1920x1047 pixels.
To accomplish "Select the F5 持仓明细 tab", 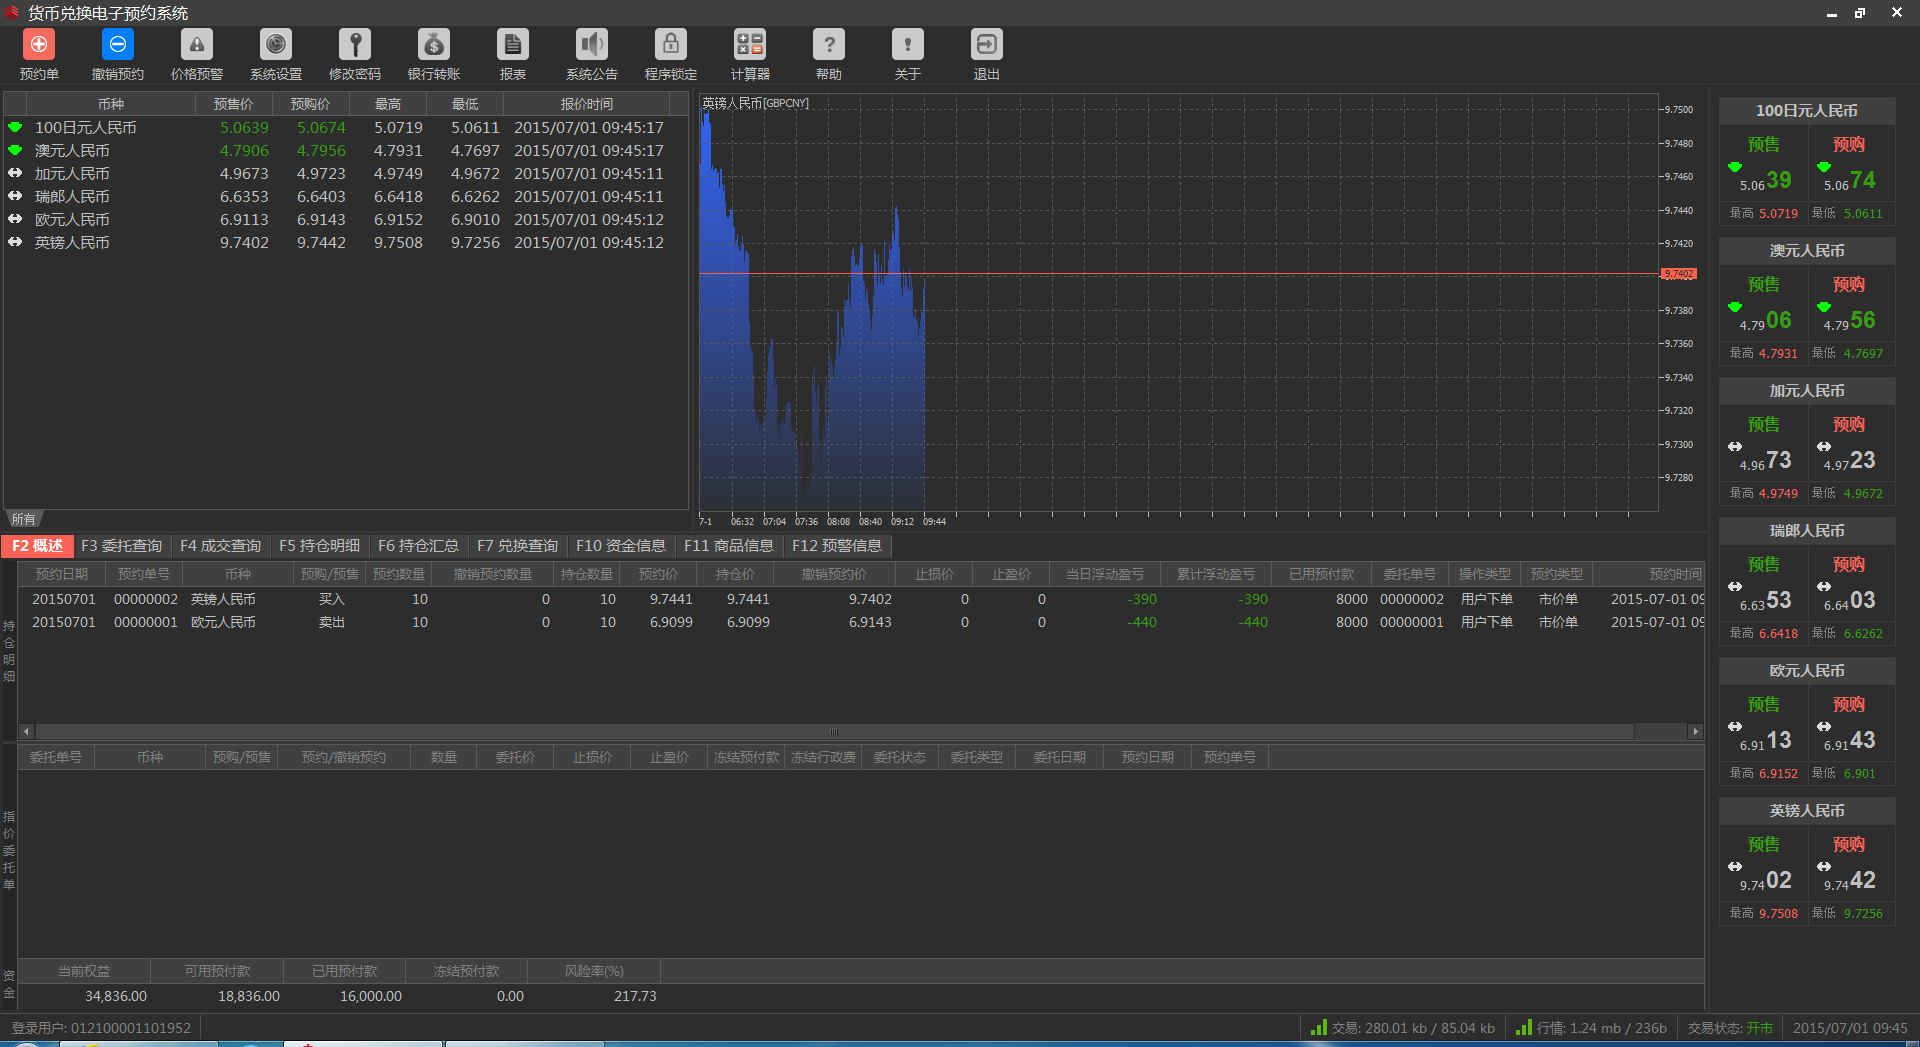I will (319, 546).
